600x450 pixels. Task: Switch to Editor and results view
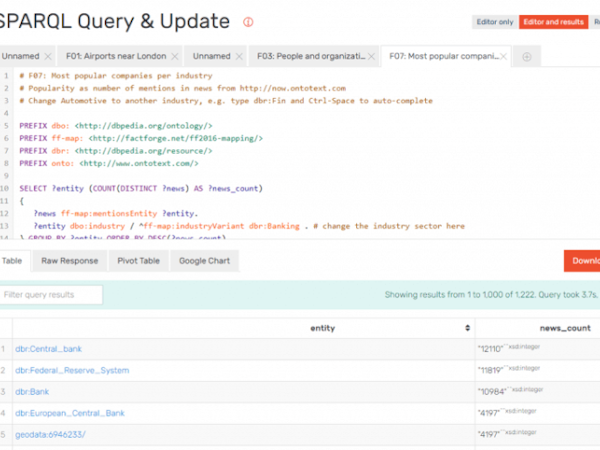pos(553,22)
